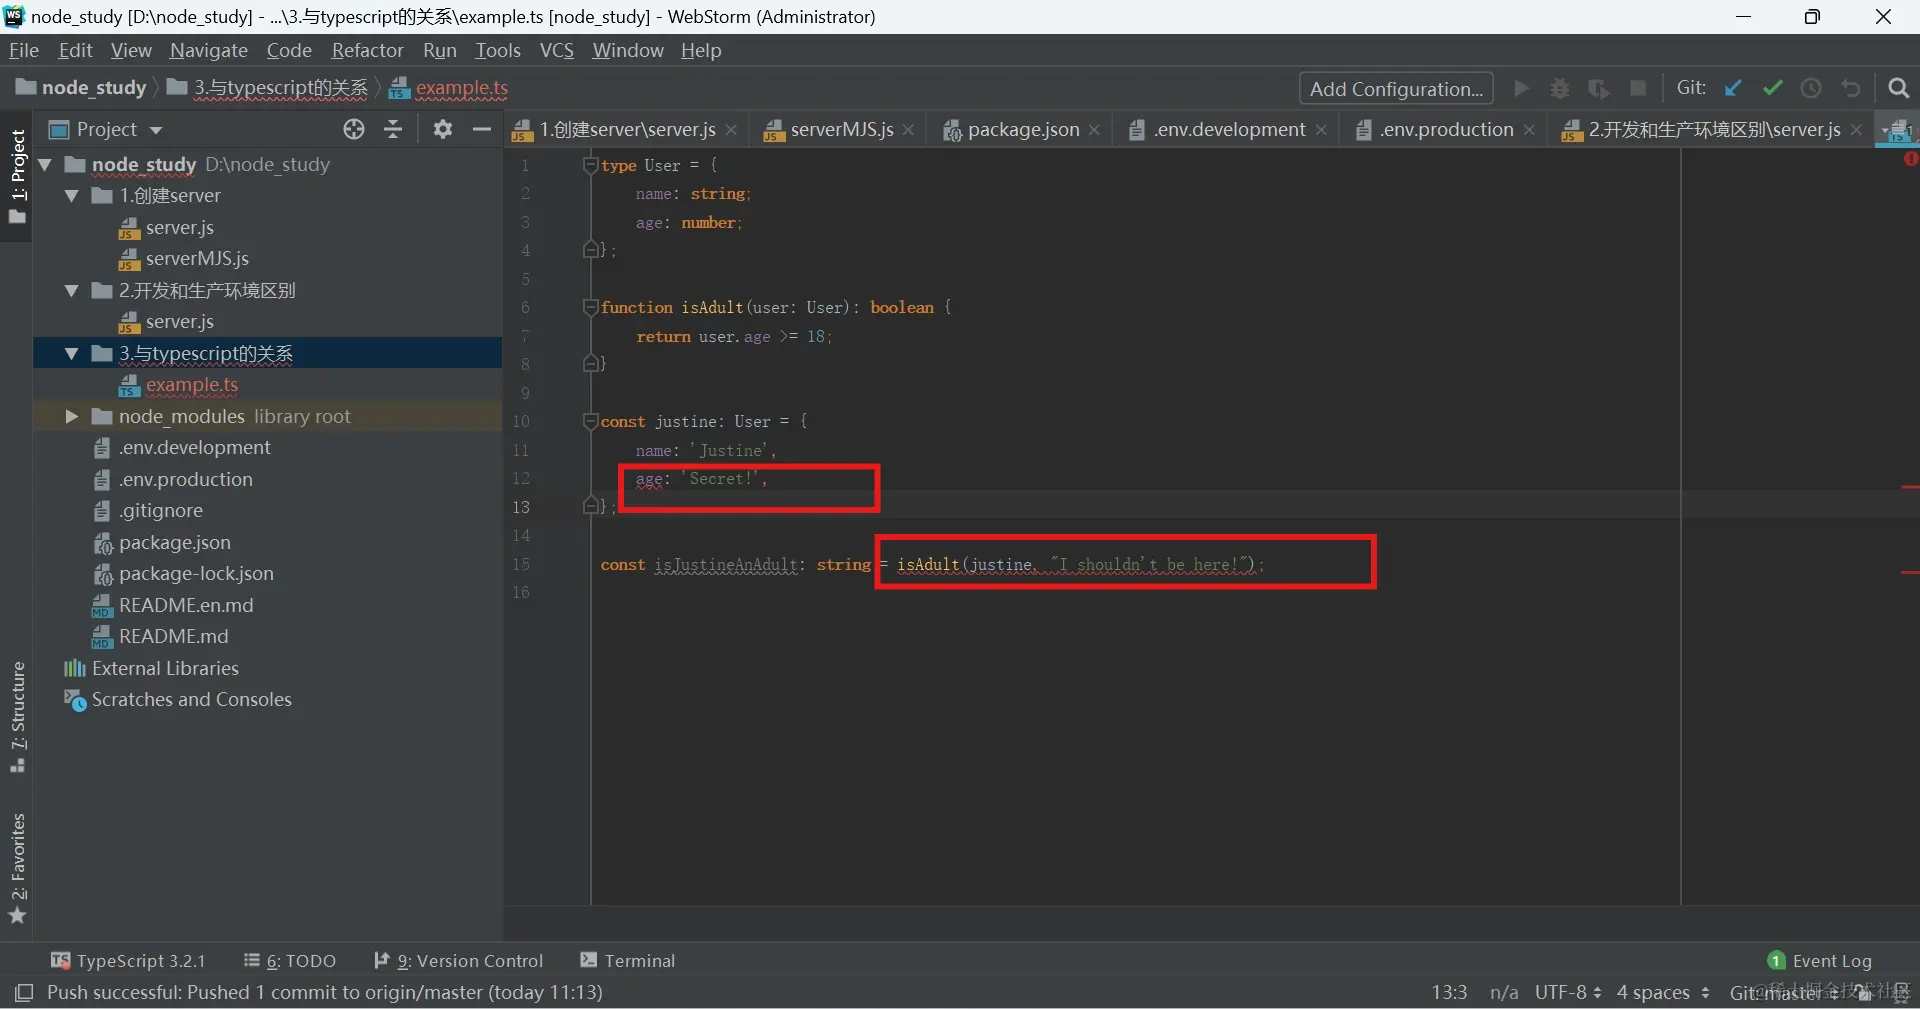
Task: Open the VCS menu
Action: tap(557, 50)
